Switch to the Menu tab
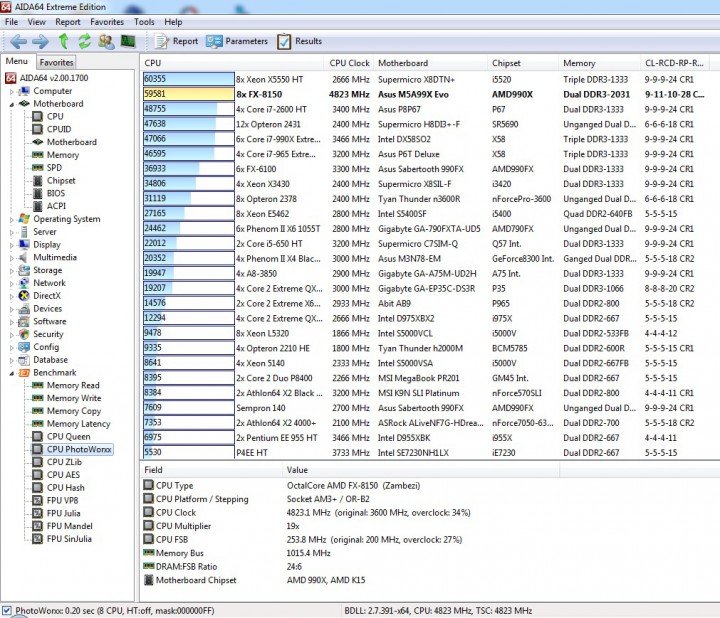This screenshot has height=618, width=720. point(17,62)
